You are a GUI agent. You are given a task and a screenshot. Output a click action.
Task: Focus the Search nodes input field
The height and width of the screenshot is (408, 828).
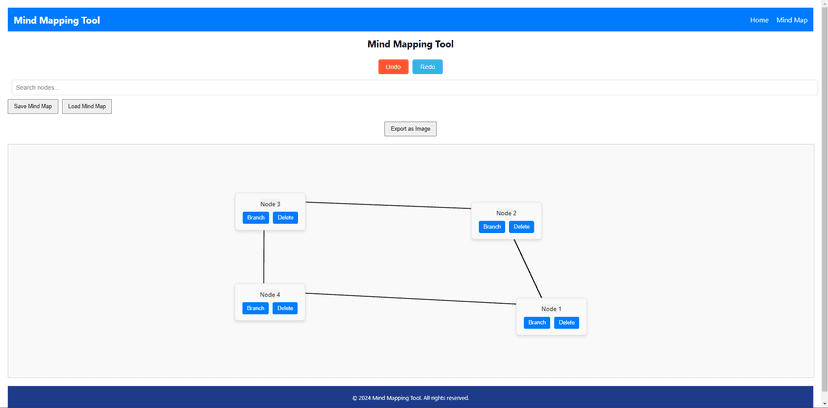point(415,88)
